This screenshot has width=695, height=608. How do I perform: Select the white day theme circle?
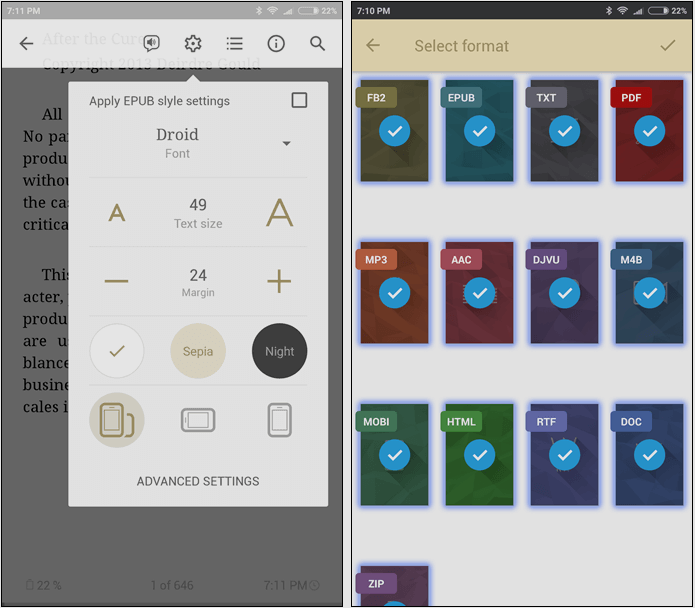pos(117,351)
